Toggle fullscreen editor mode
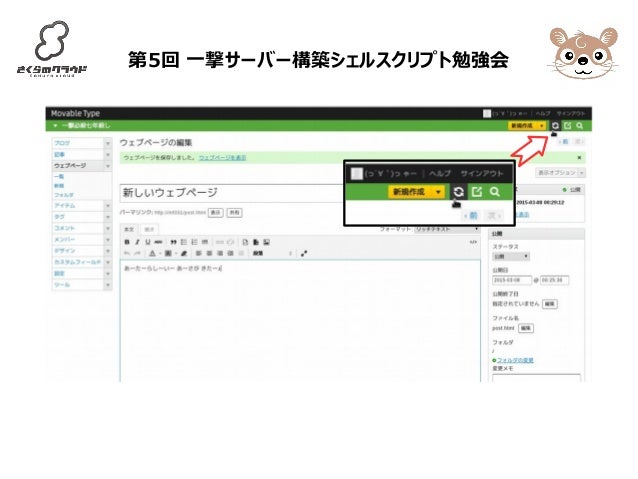 click(x=304, y=253)
